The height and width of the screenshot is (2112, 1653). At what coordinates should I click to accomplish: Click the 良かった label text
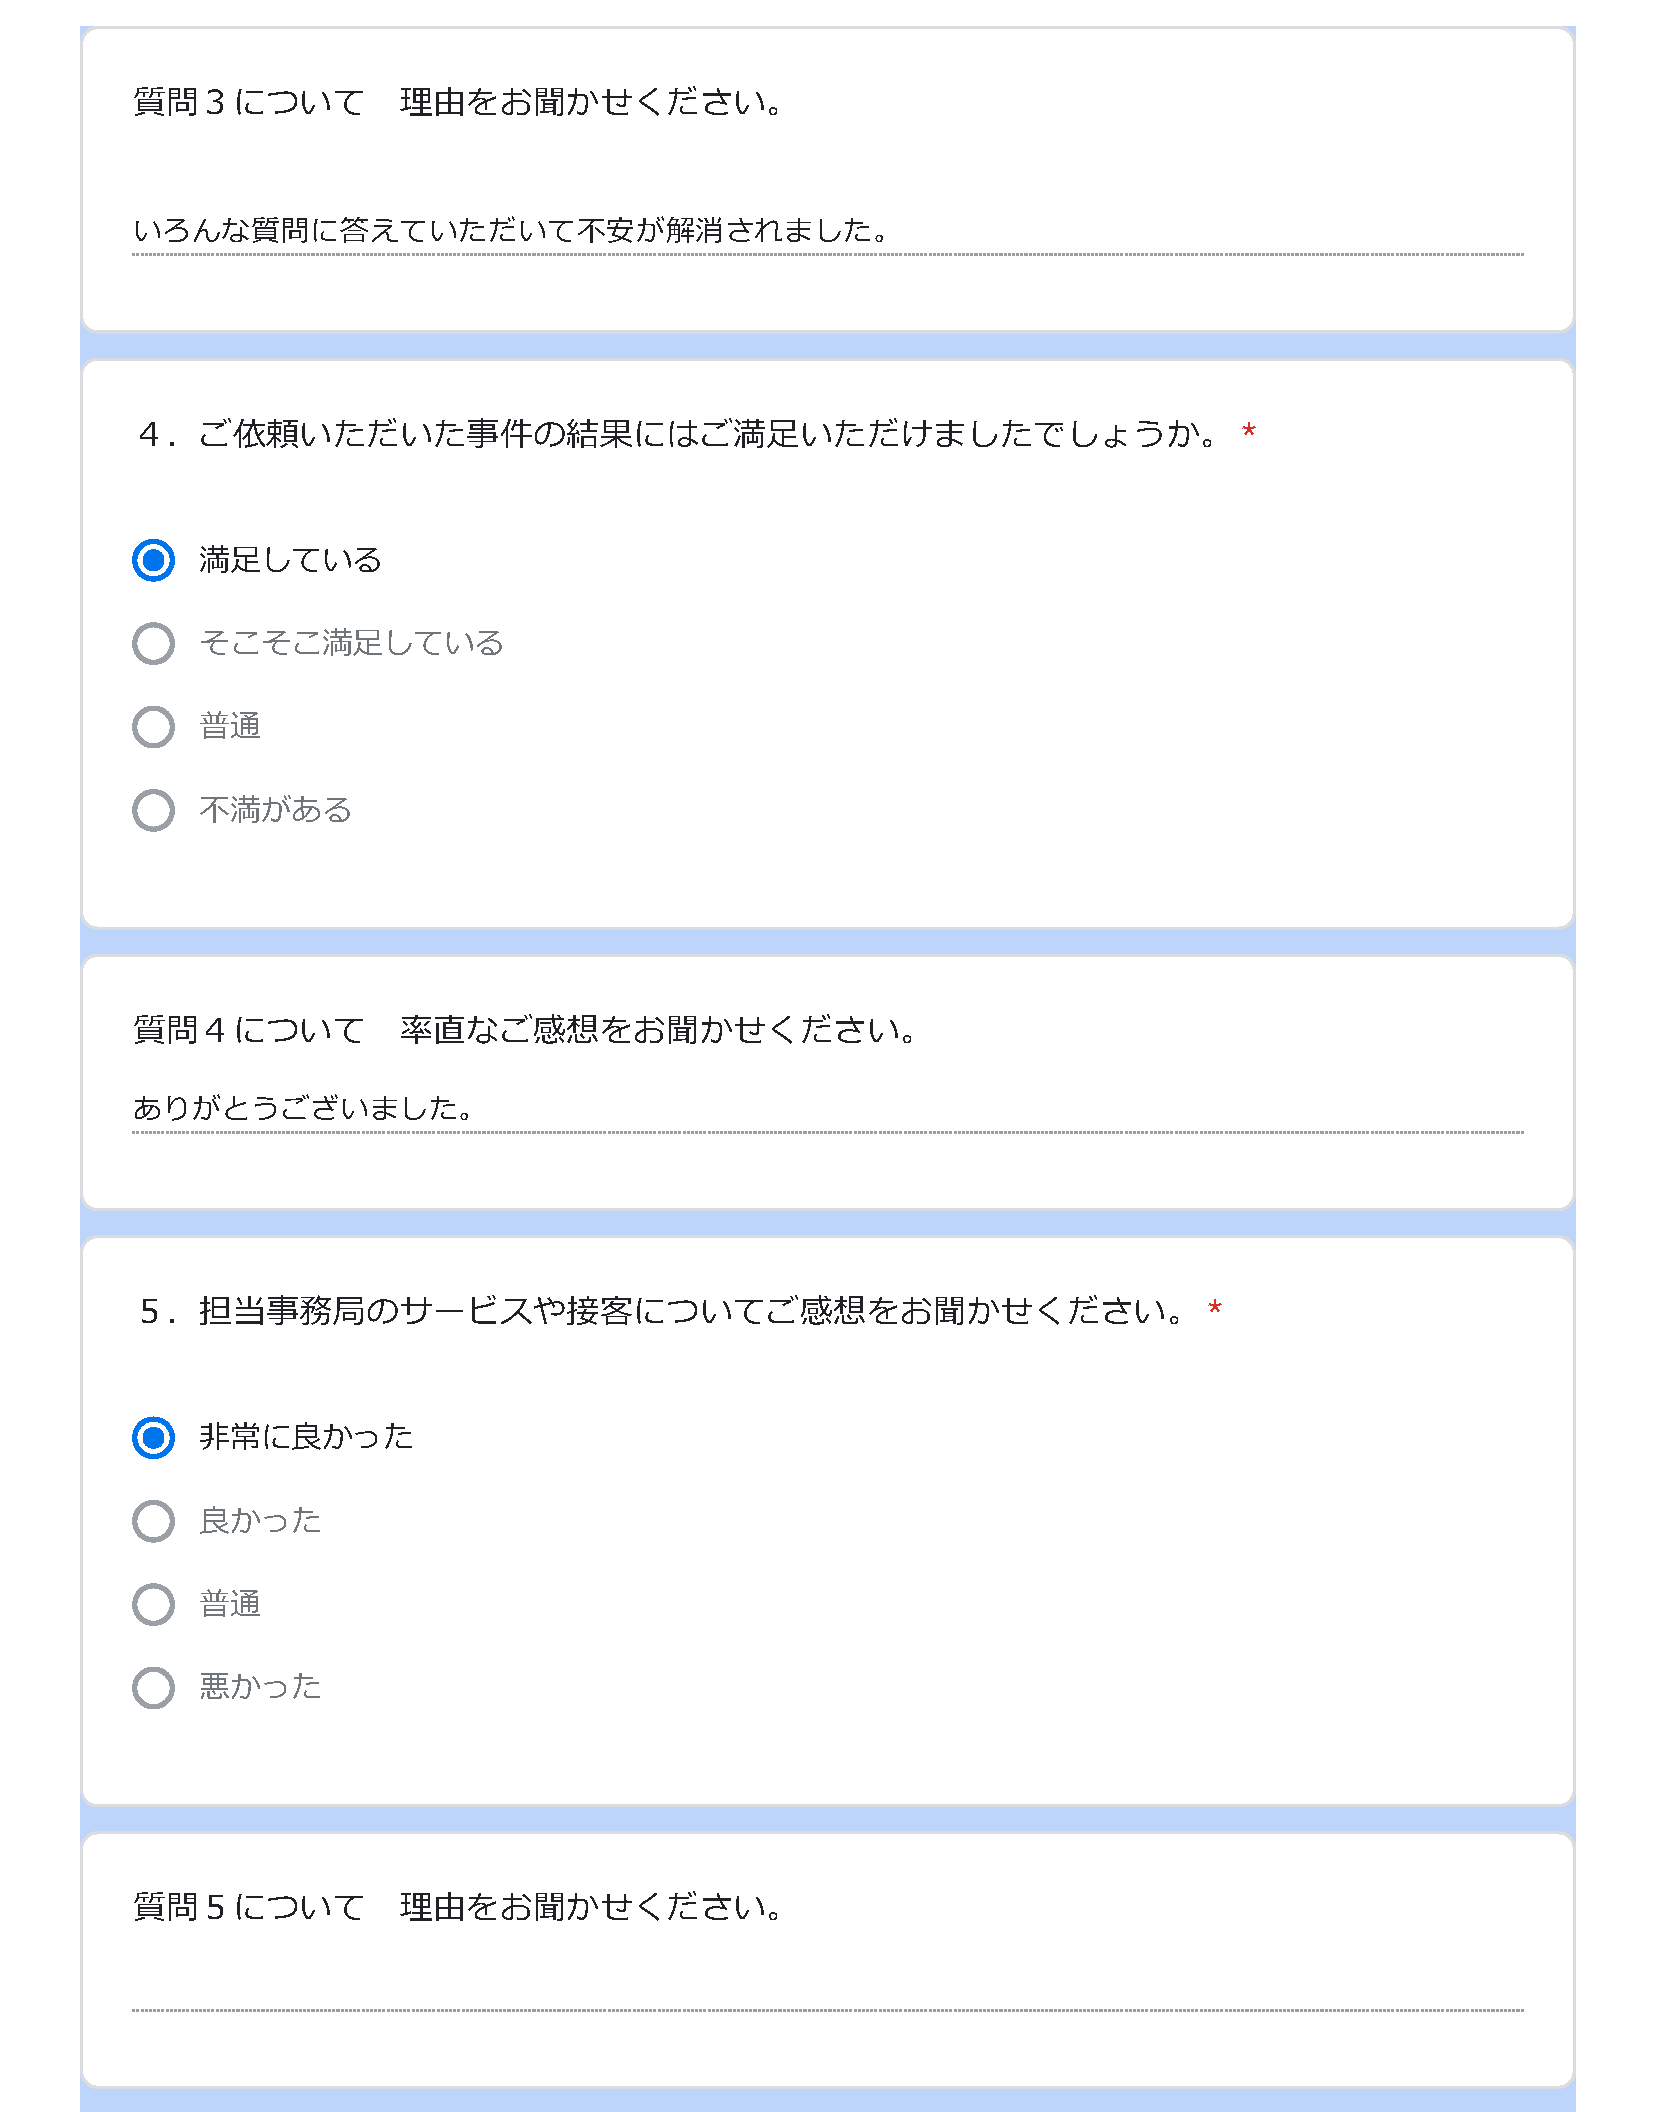260,1521
